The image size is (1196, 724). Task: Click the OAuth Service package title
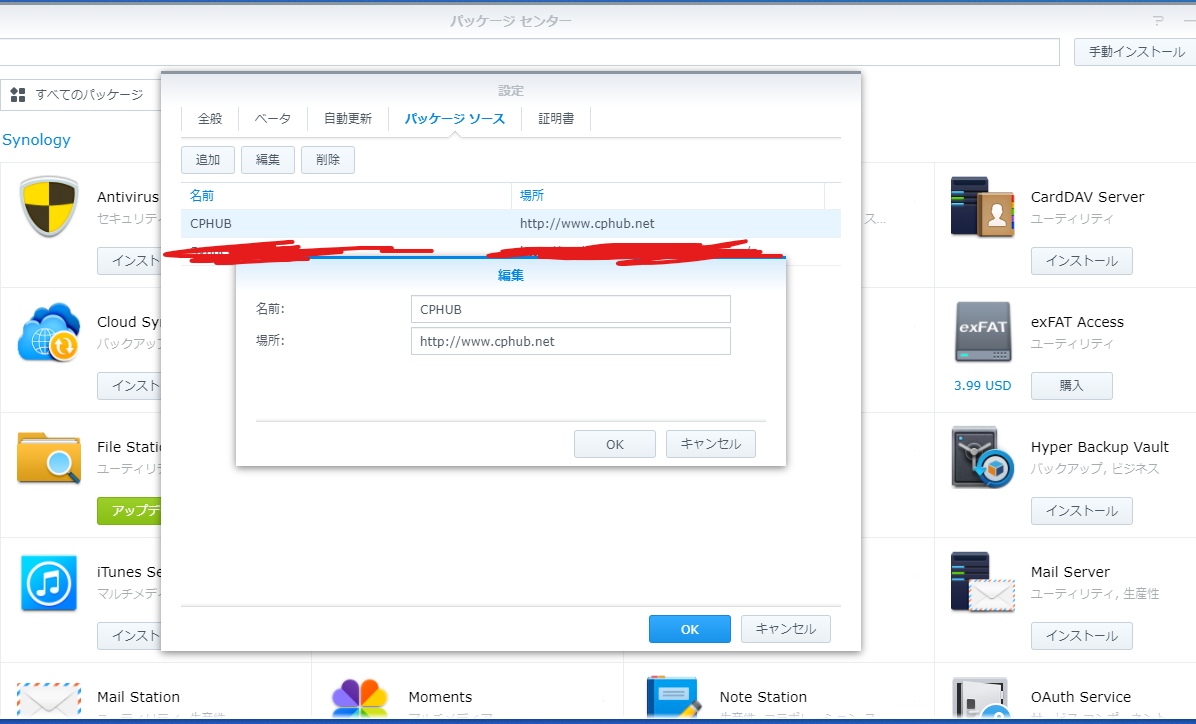[1081, 697]
